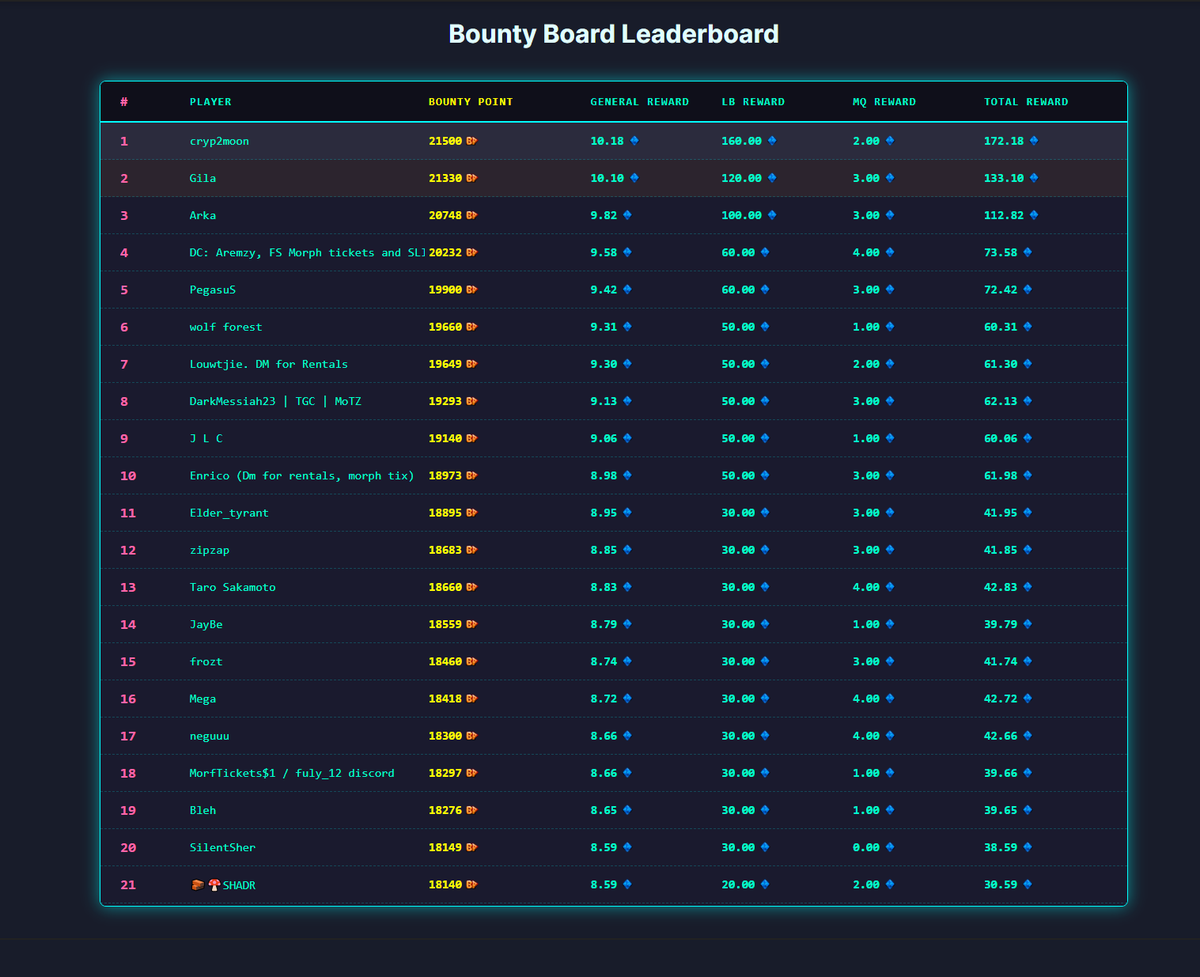Screen dimensions: 1200x977
Task: Select player name cryp2moon
Action: coord(219,141)
